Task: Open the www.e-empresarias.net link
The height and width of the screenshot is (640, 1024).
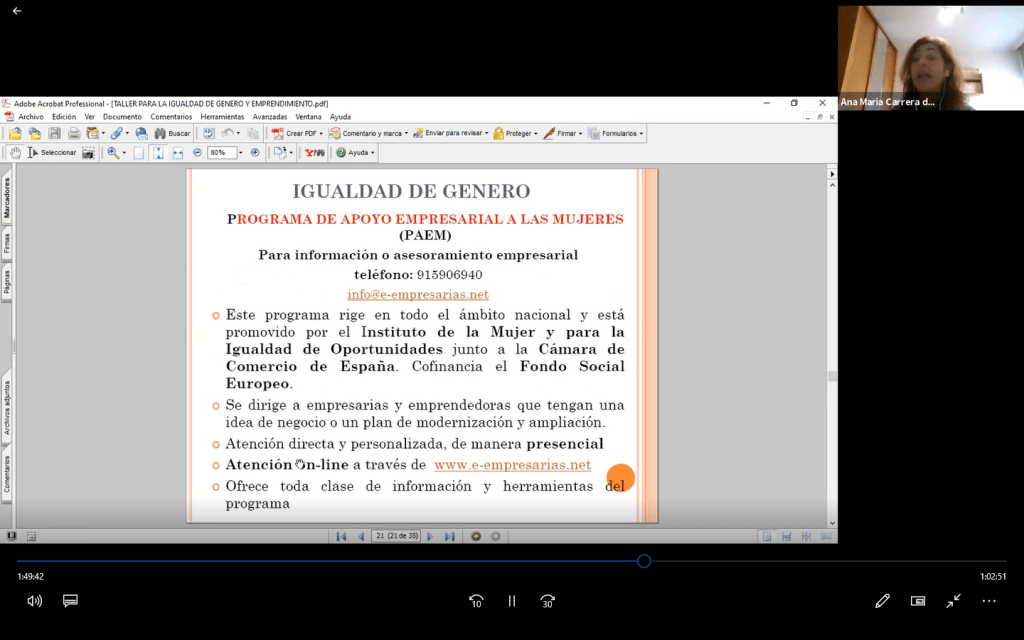Action: [x=512, y=465]
